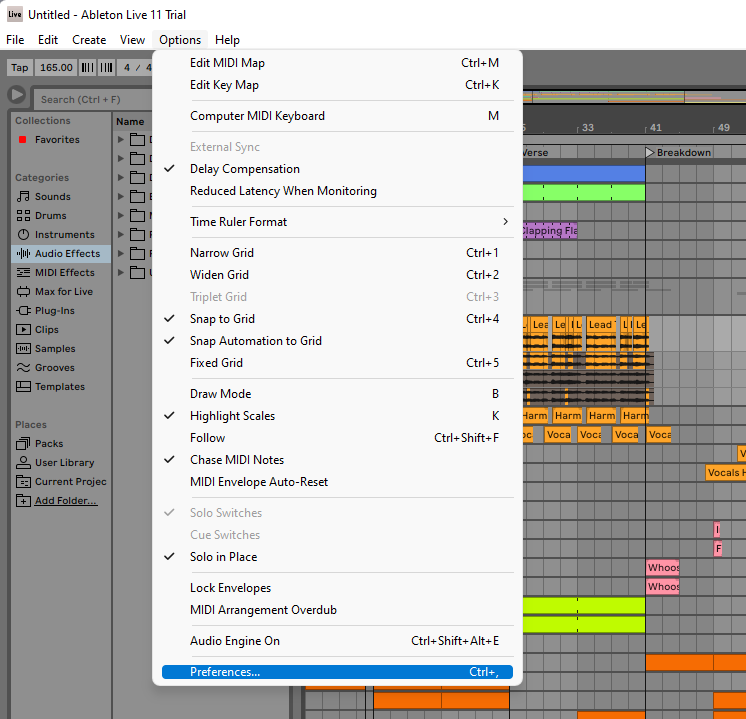Toggle Snap Automation to Grid

(337, 341)
